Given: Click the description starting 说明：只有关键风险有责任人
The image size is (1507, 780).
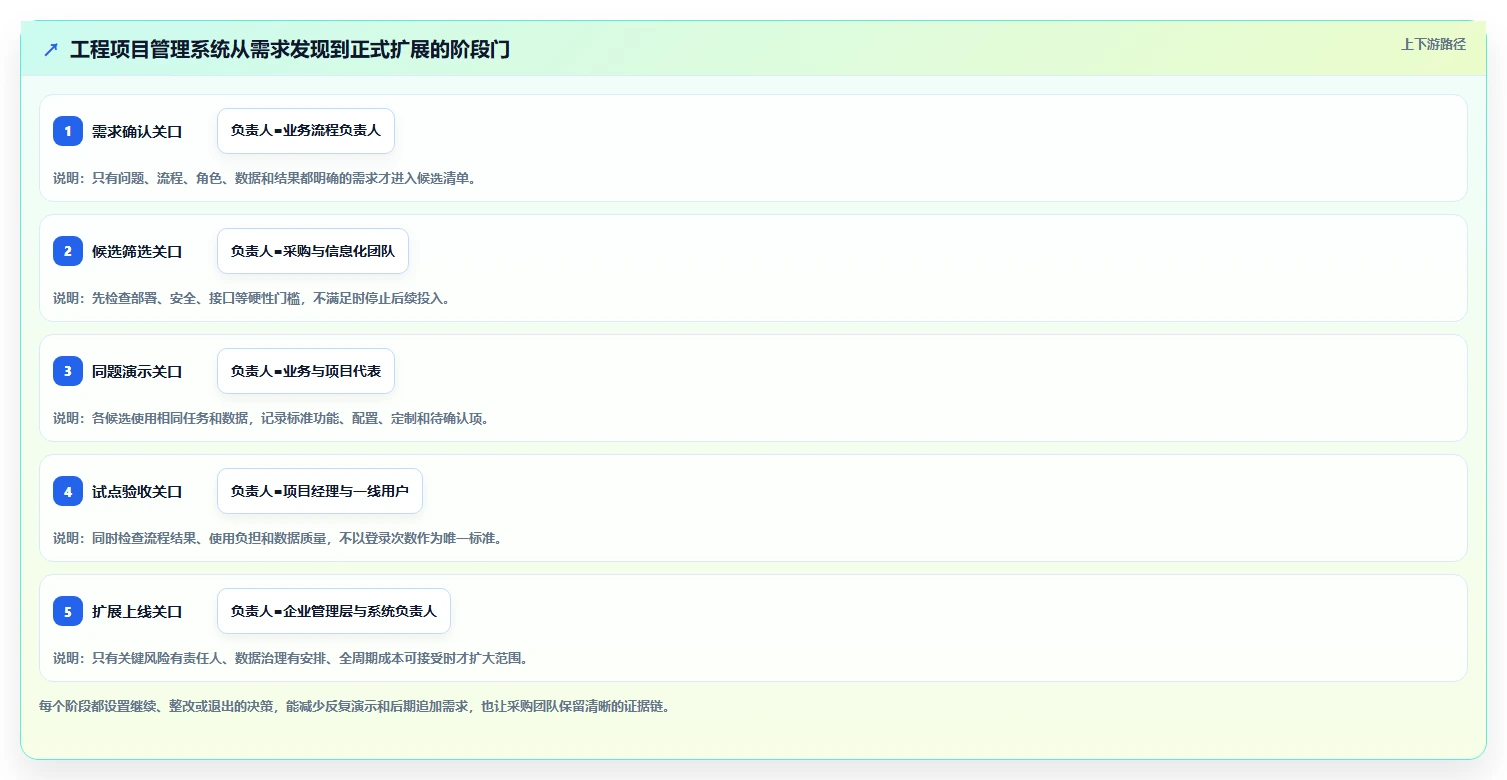Looking at the screenshot, I should click(x=292, y=658).
